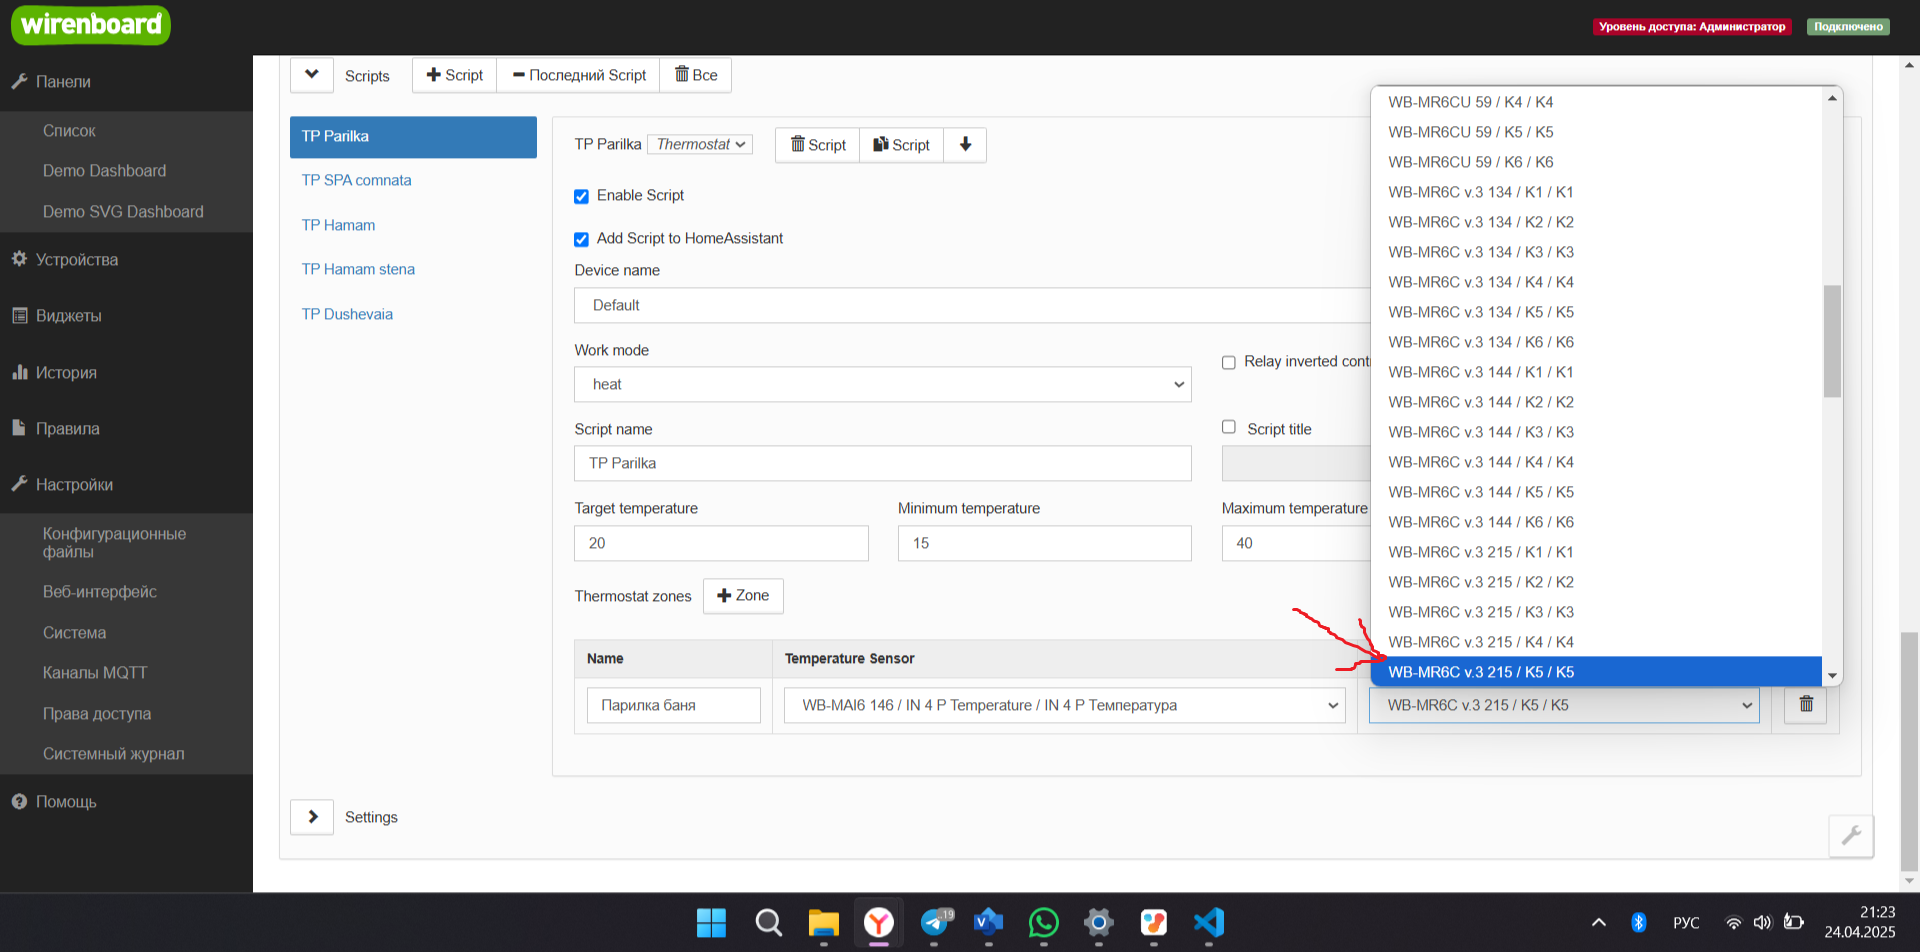This screenshot has width=1920, height=952.
Task: Toggle Enable Script checkbox
Action: point(581,196)
